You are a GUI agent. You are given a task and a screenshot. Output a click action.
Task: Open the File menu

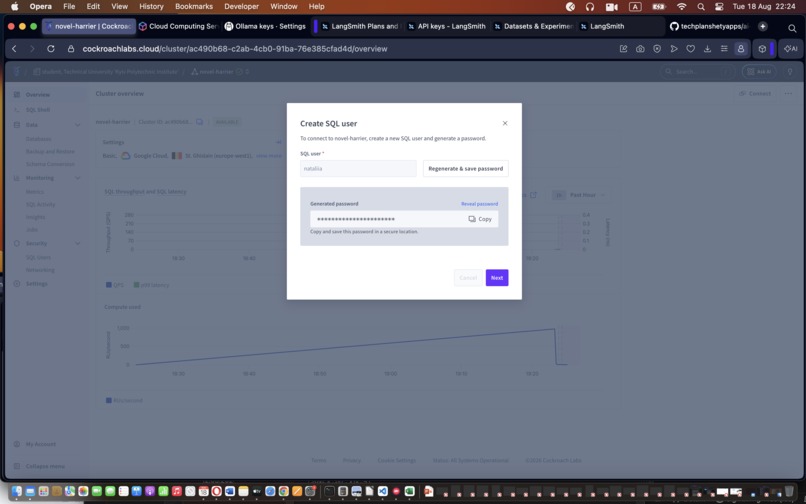point(69,7)
